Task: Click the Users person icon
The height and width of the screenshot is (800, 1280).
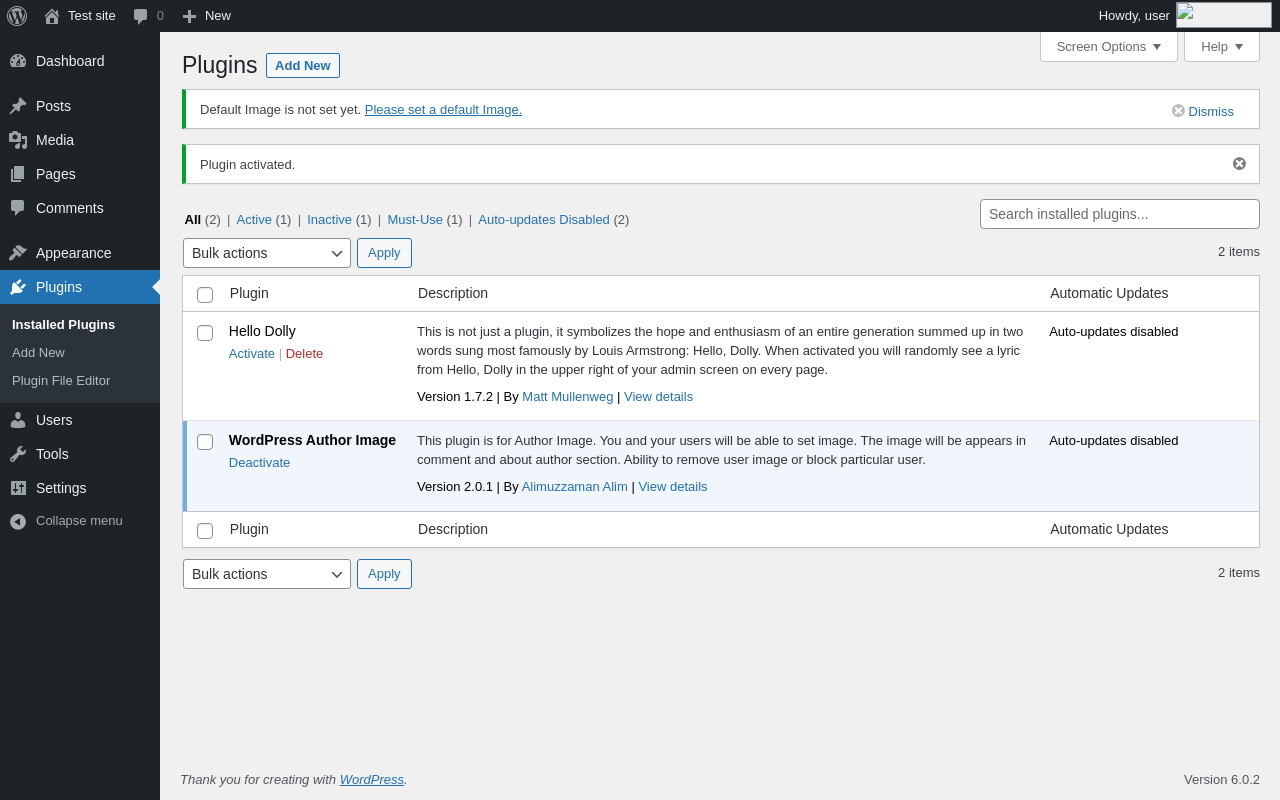Action: click(x=18, y=420)
